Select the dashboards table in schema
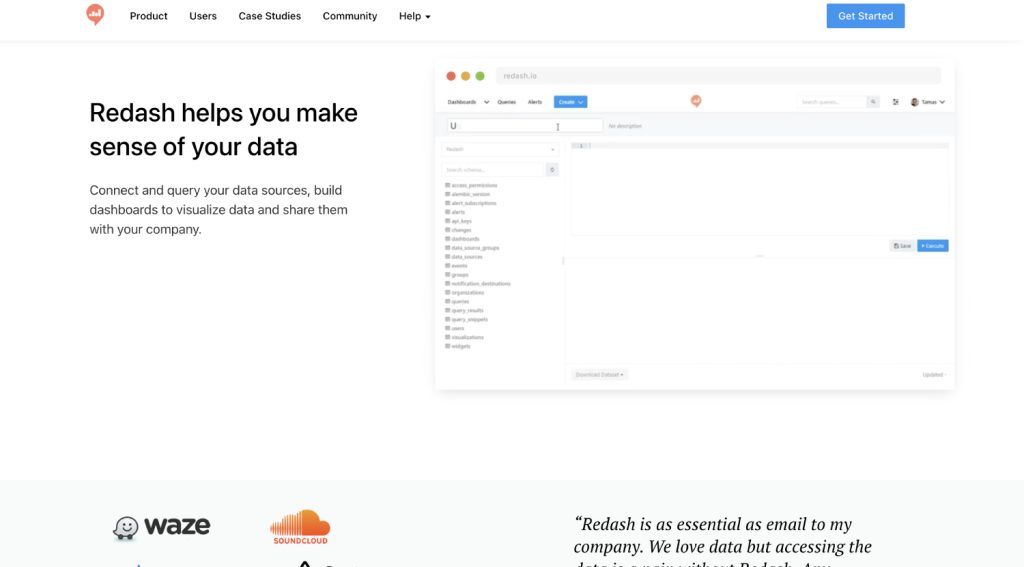The width and height of the screenshot is (1024, 567). [x=462, y=239]
